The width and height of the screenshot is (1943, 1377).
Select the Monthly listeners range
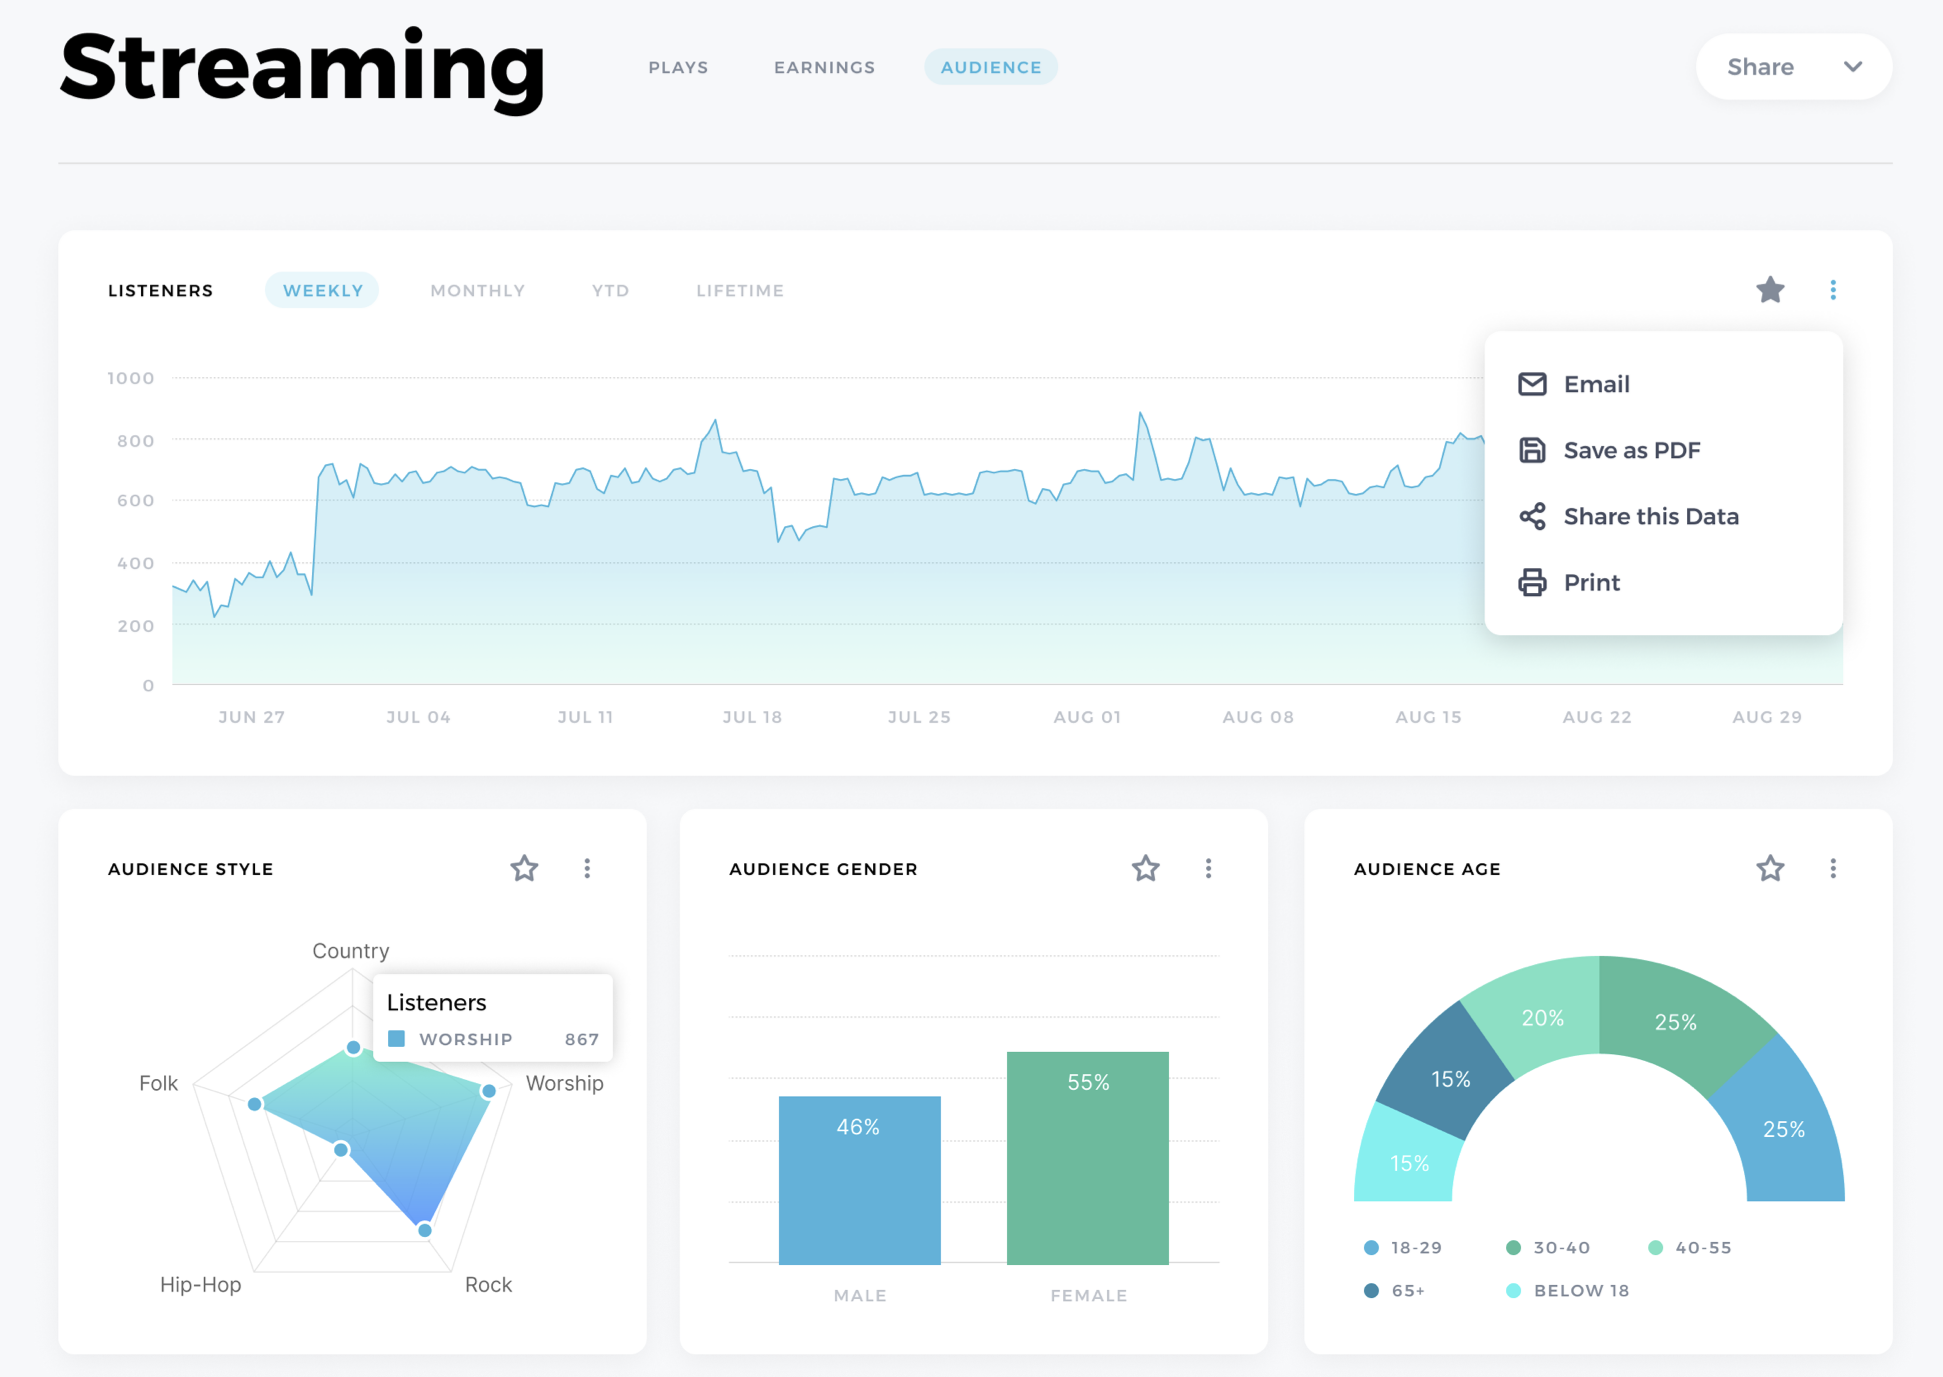click(477, 290)
